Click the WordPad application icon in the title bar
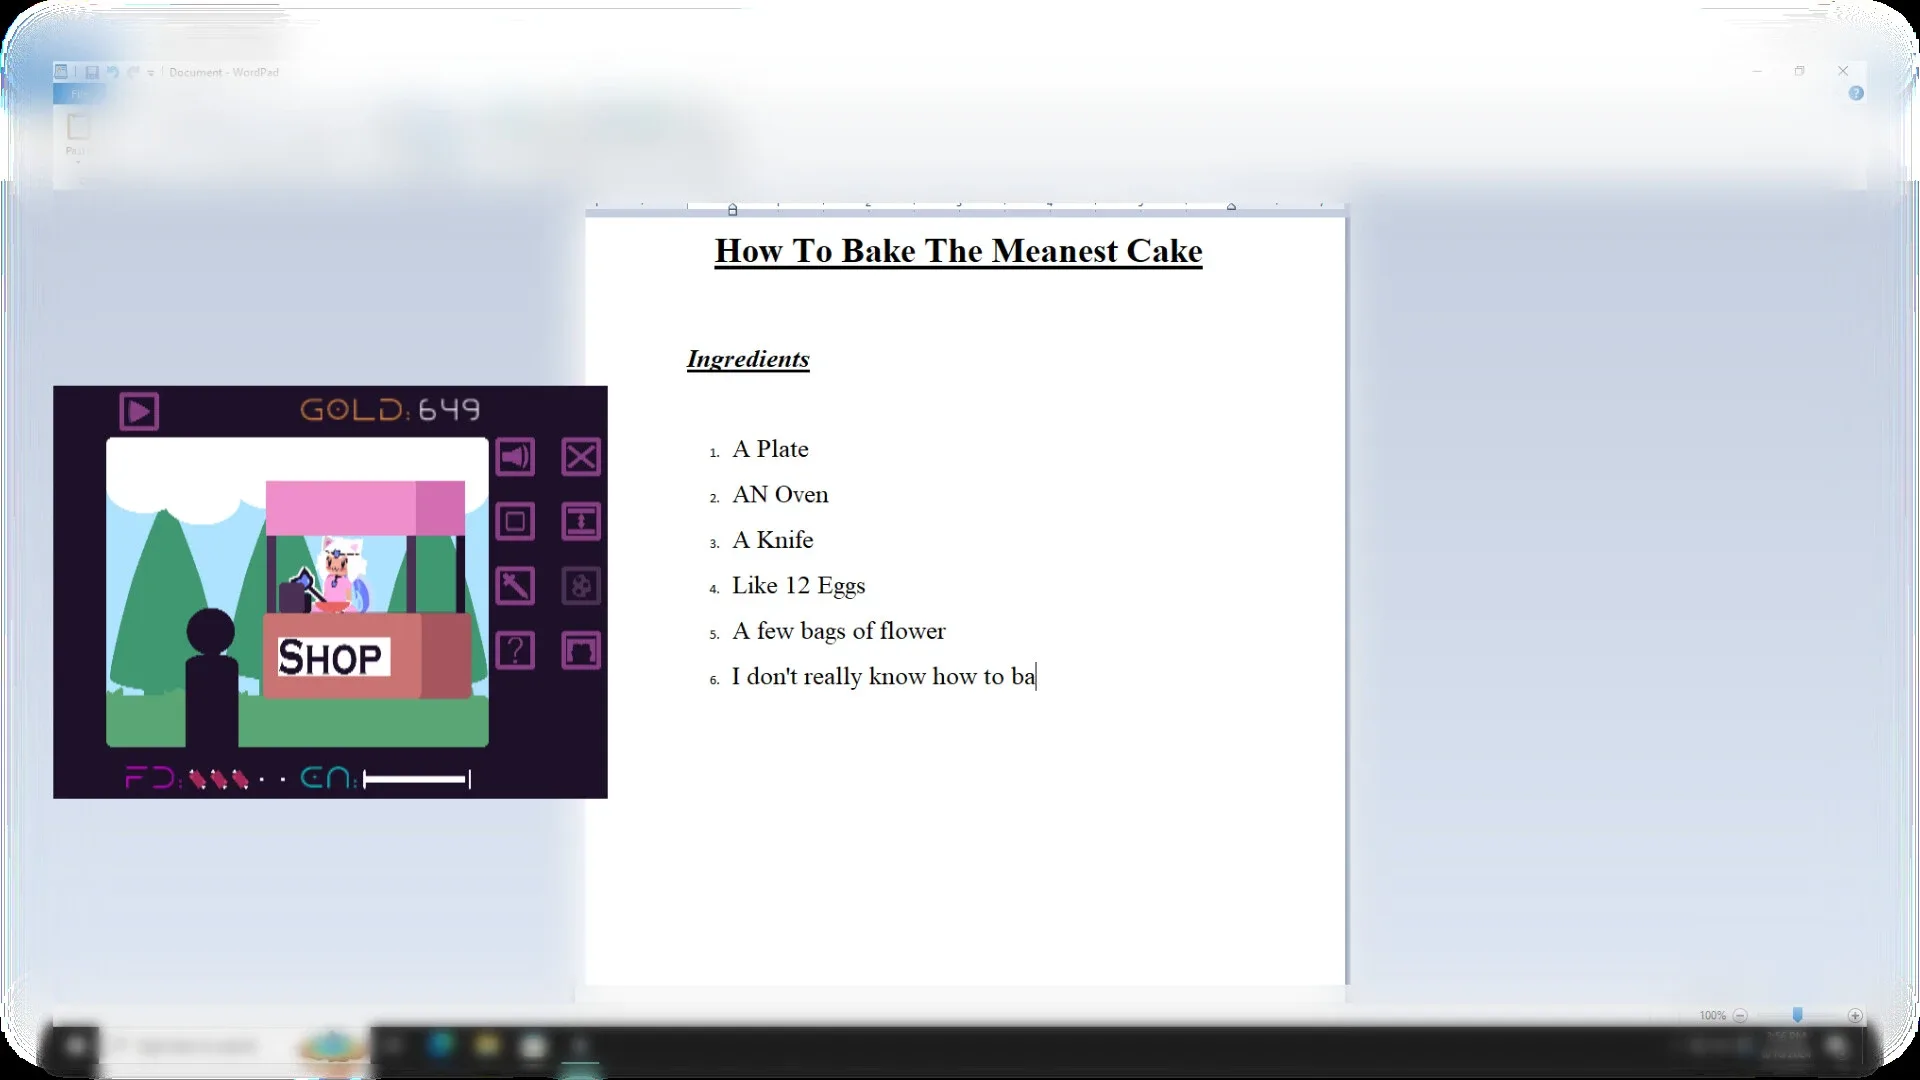 pyautogui.click(x=60, y=72)
